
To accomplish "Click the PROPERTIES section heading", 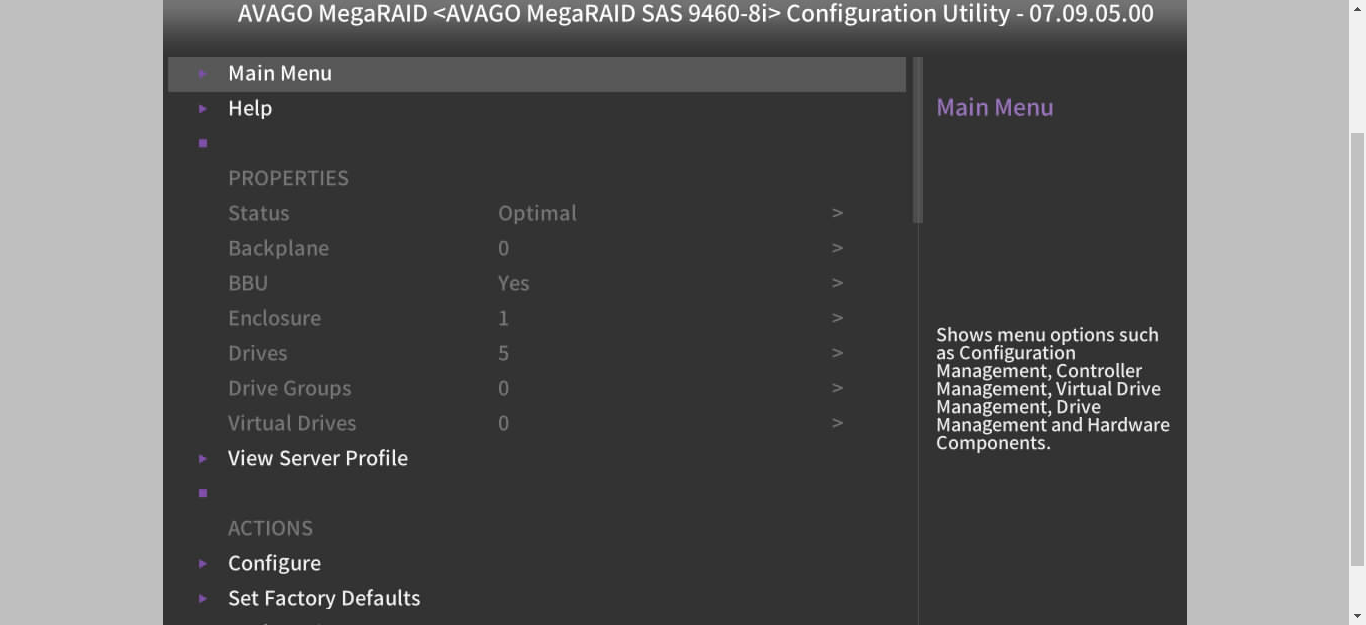I will 288,178.
